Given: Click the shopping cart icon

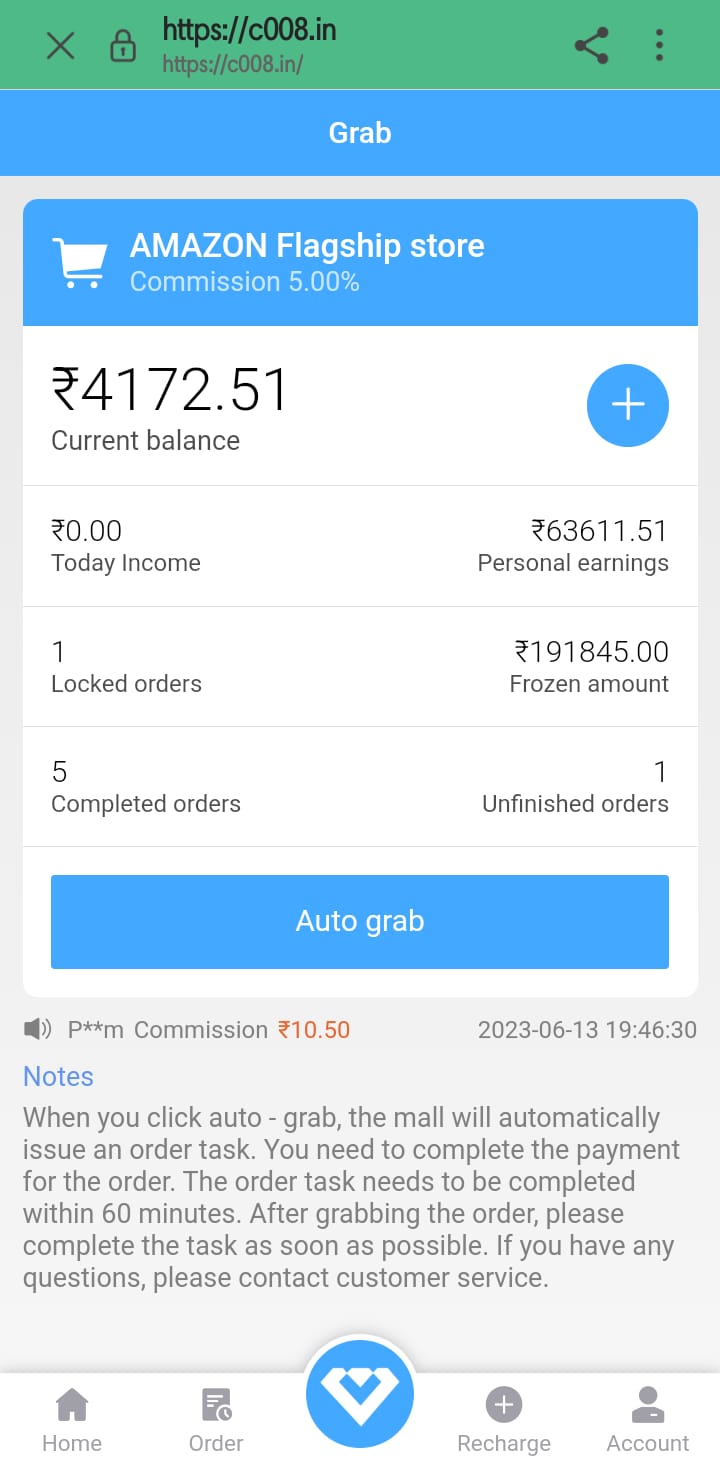Looking at the screenshot, I should (x=79, y=263).
